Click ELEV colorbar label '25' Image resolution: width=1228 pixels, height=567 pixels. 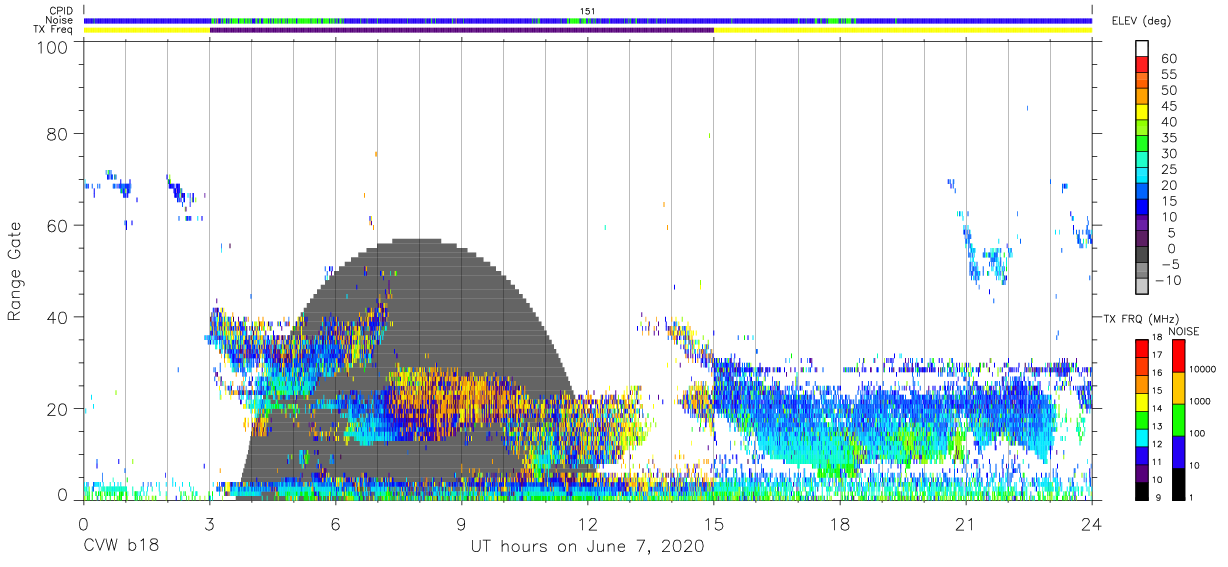point(1169,170)
